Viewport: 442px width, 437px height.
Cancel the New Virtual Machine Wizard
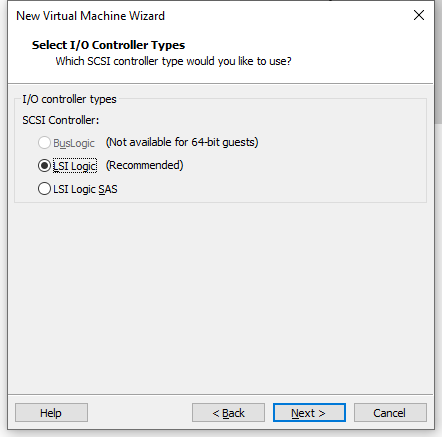(x=390, y=413)
